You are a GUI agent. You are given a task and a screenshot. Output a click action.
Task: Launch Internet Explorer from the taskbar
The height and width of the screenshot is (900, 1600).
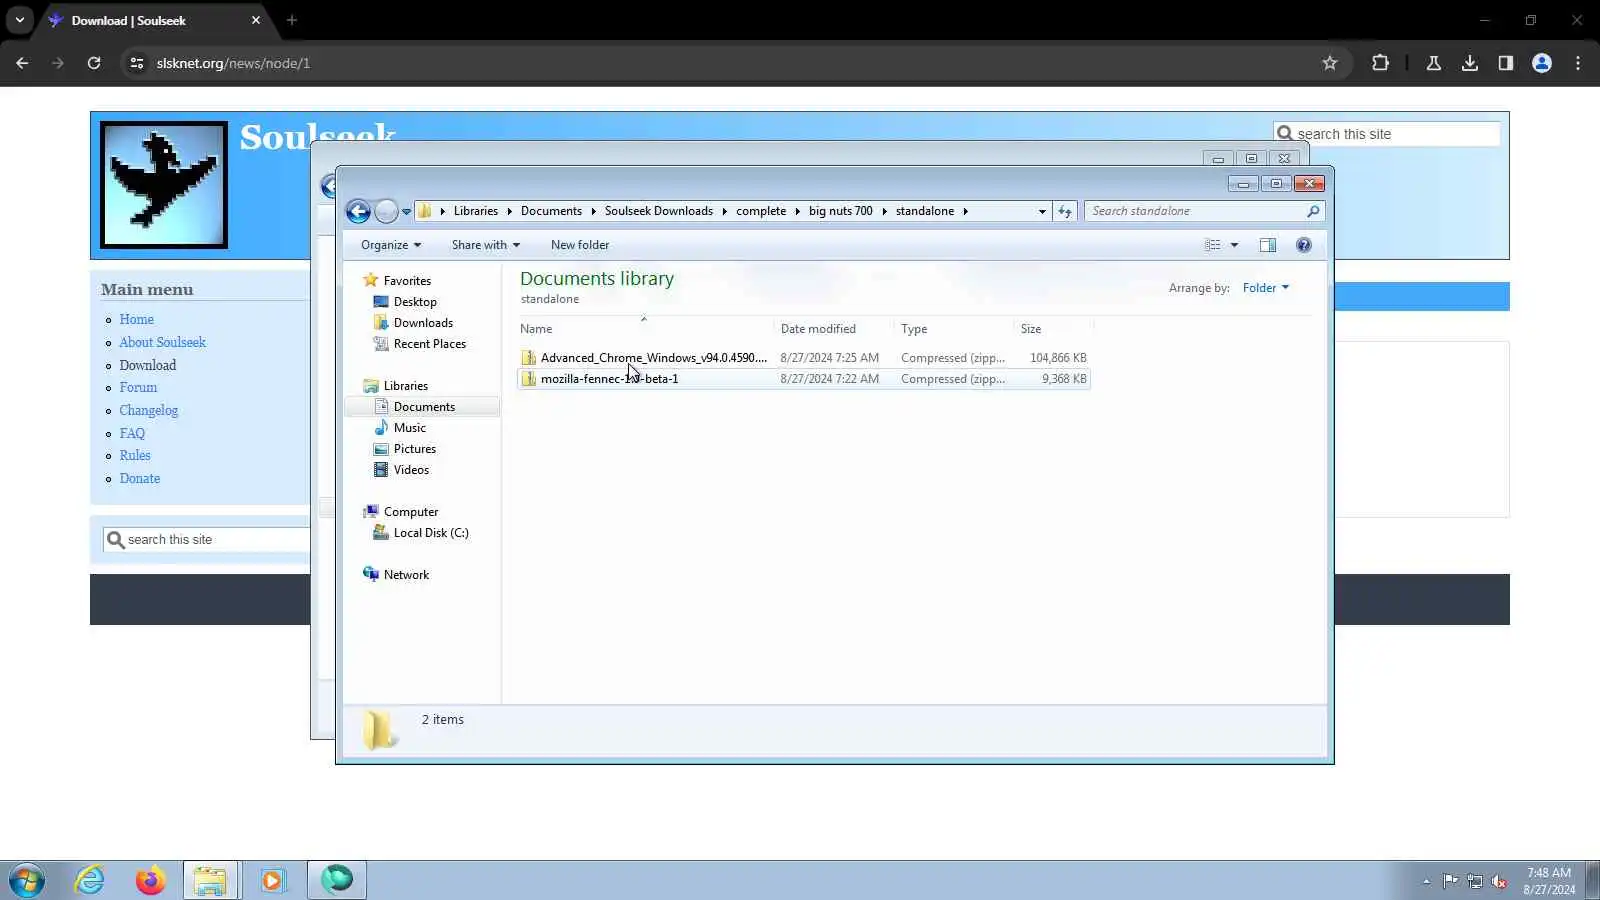coord(90,880)
